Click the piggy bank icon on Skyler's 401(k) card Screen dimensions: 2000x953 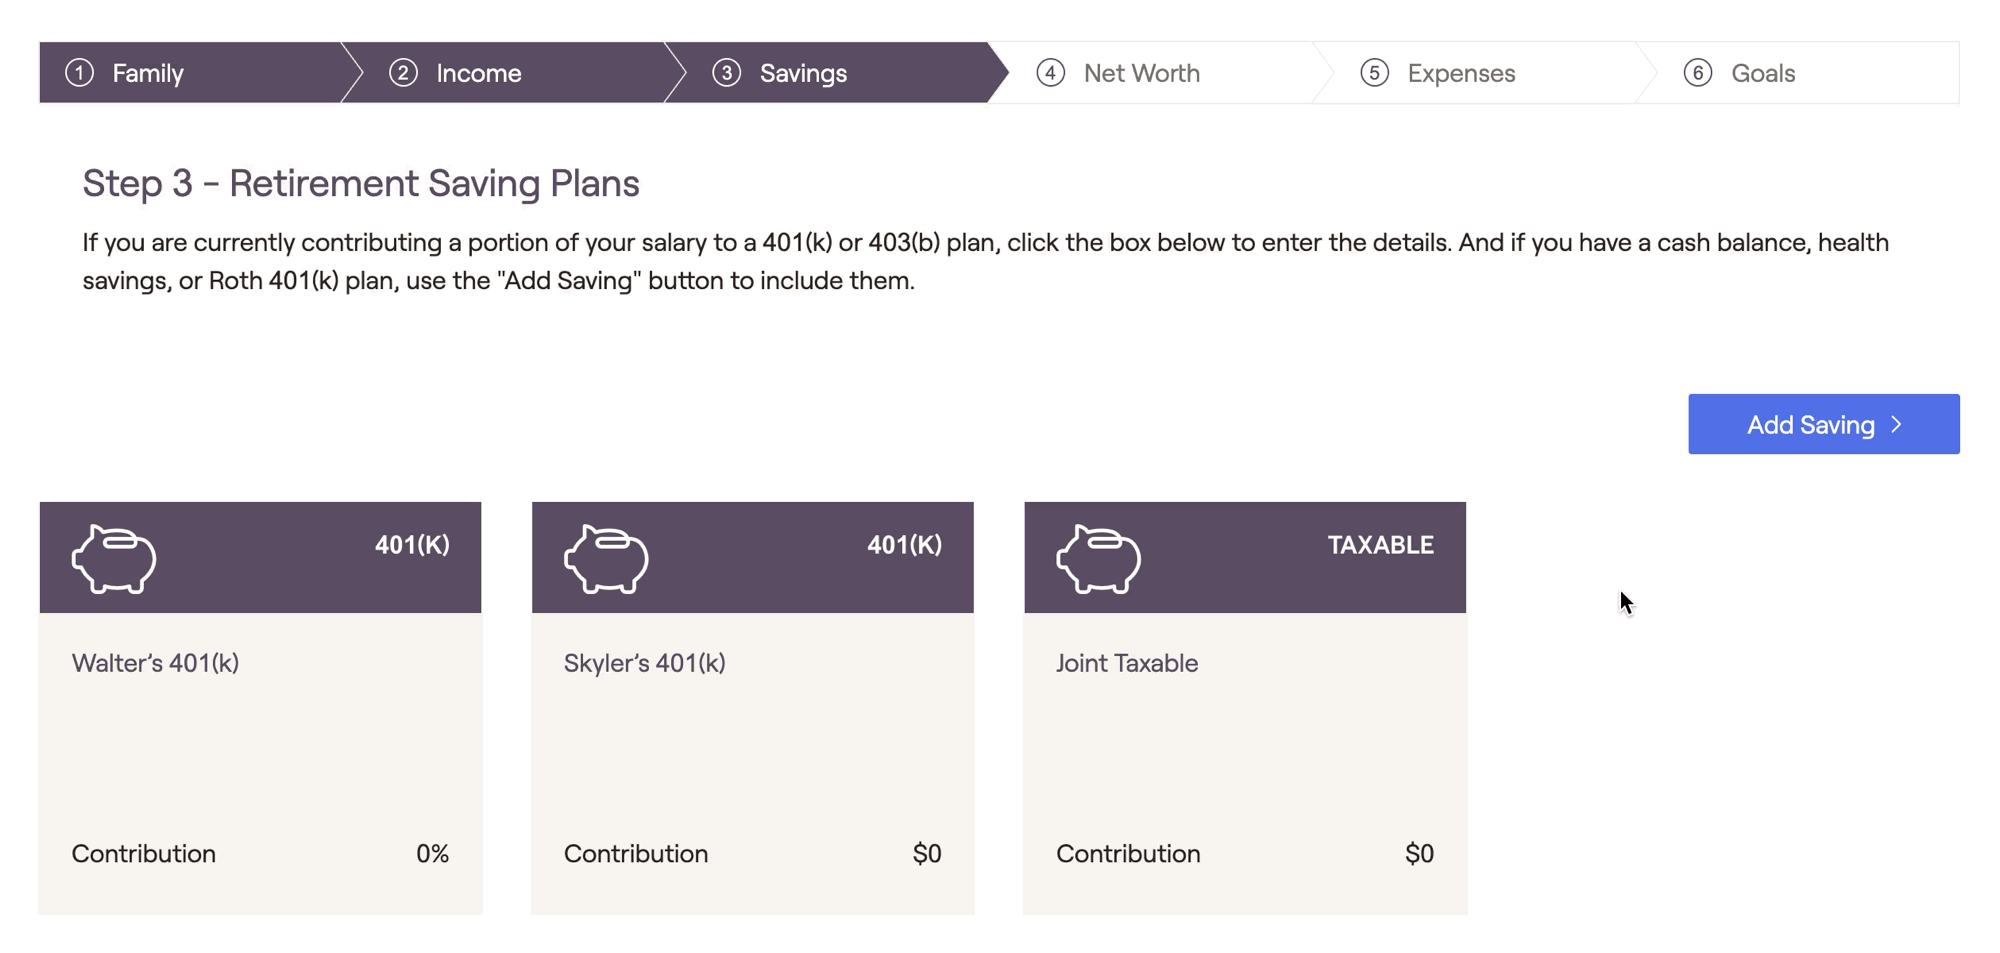tap(606, 558)
